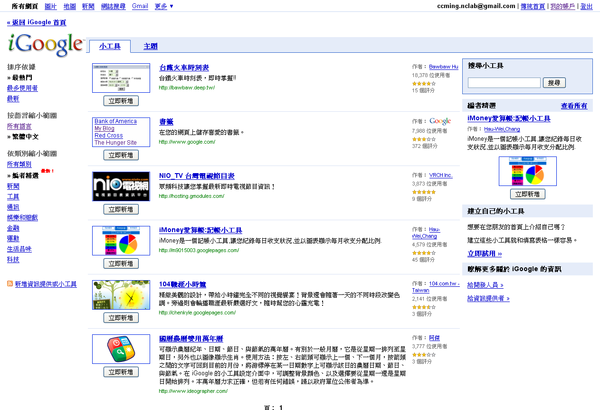
Task: Click 立即新增 under the NIO TV gadget
Action: 121,209
